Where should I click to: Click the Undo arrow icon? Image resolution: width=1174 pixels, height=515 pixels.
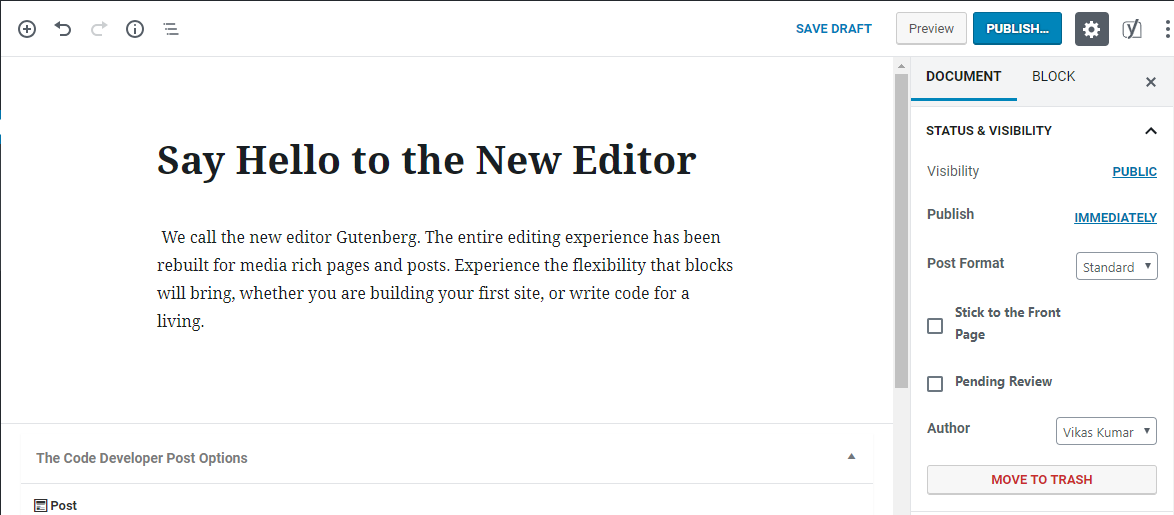tap(63, 29)
